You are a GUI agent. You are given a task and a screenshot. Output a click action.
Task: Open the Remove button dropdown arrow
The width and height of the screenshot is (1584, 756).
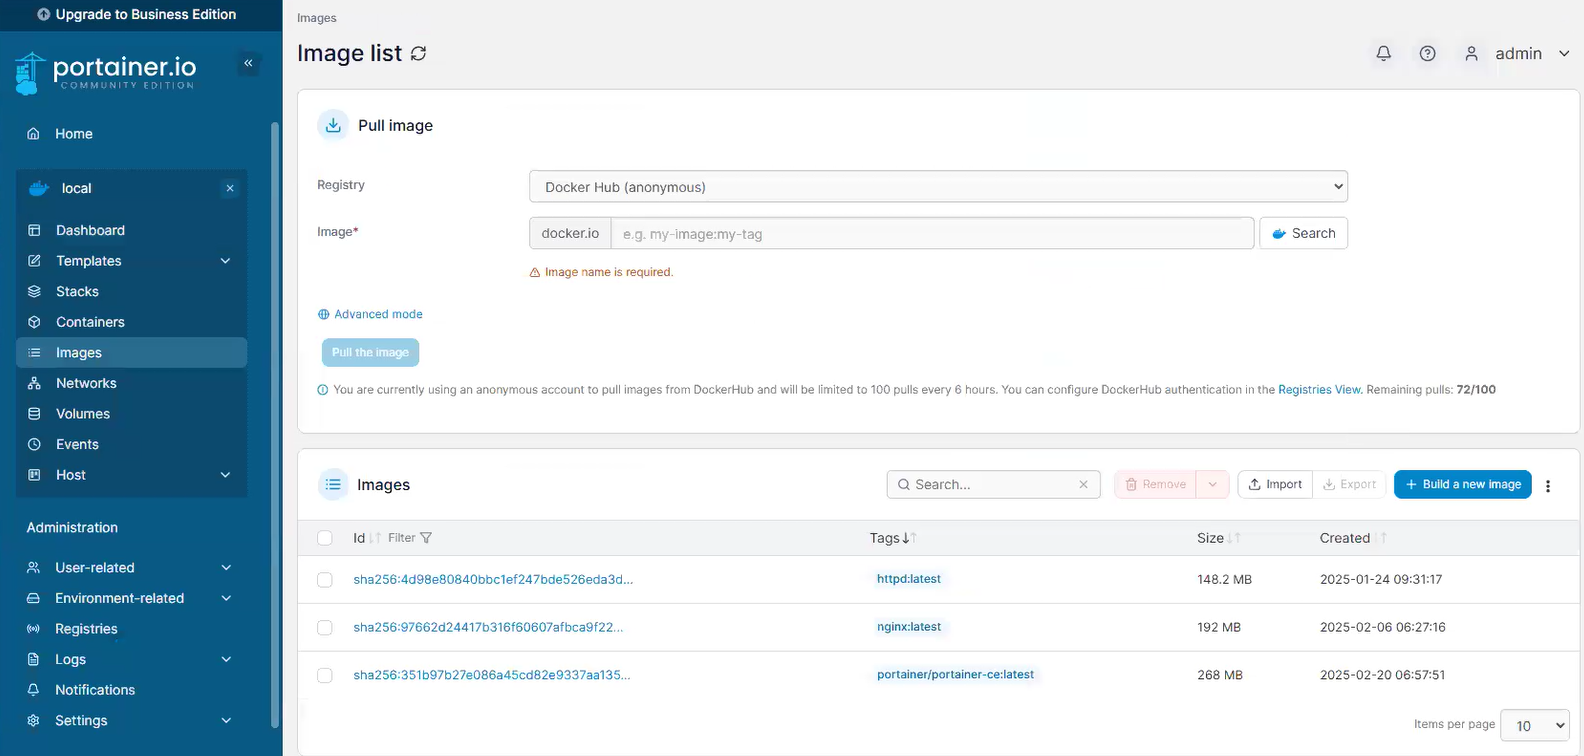1212,485
